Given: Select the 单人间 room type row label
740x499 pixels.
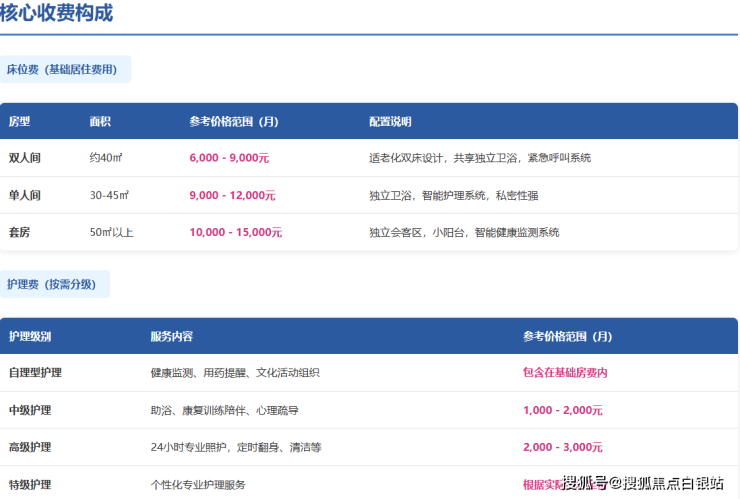Looking at the screenshot, I should point(24,195).
